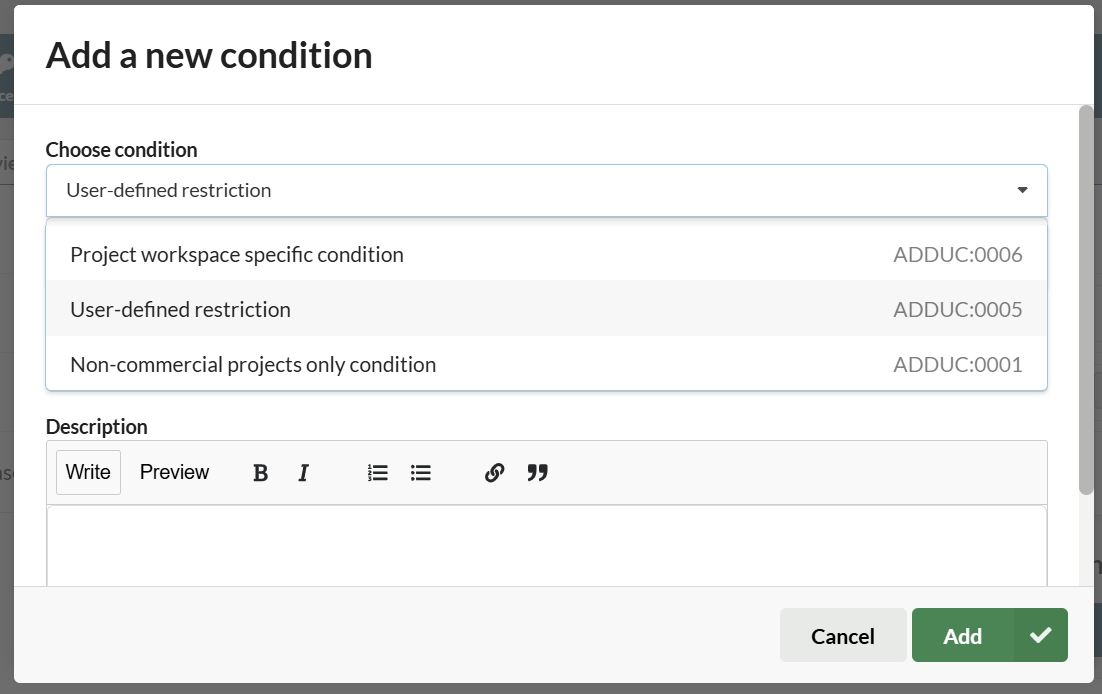
Task: Insert a bulleted list in description
Action: pos(421,473)
